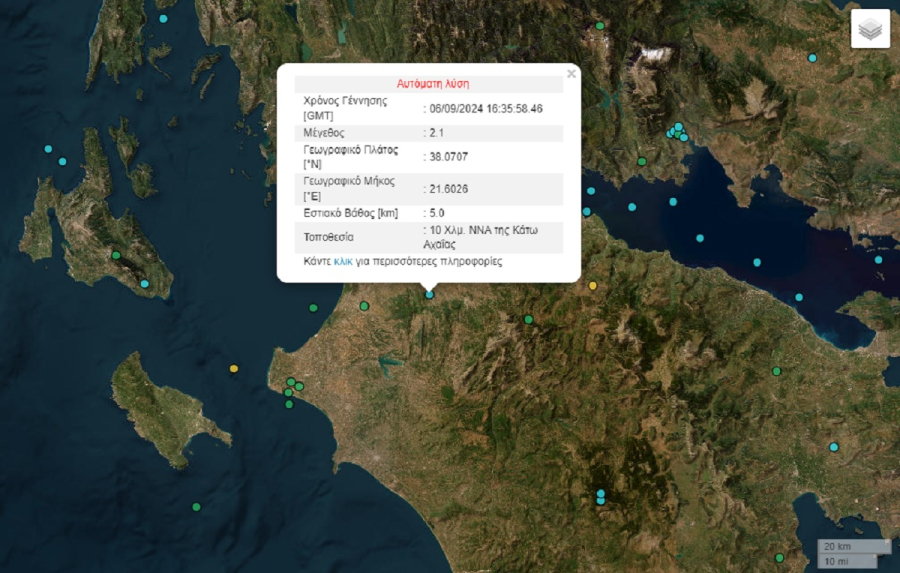Click the green marker in sea south of Zakynthos

[196, 507]
